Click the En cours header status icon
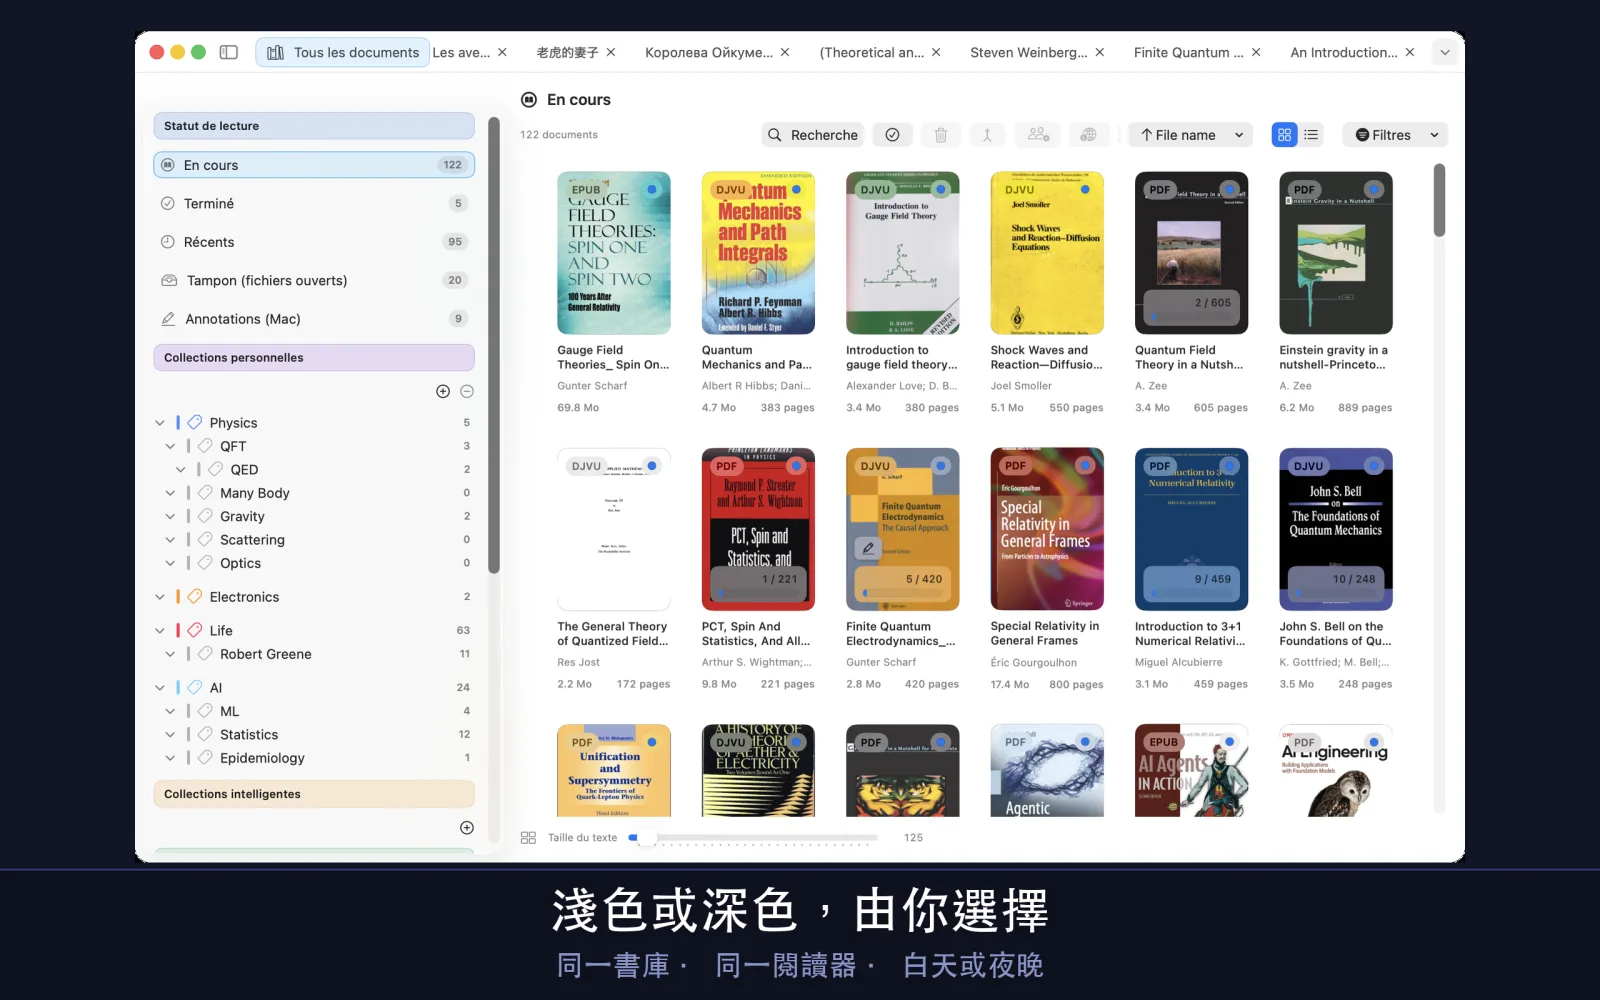This screenshot has width=1600, height=1000. pos(529,99)
